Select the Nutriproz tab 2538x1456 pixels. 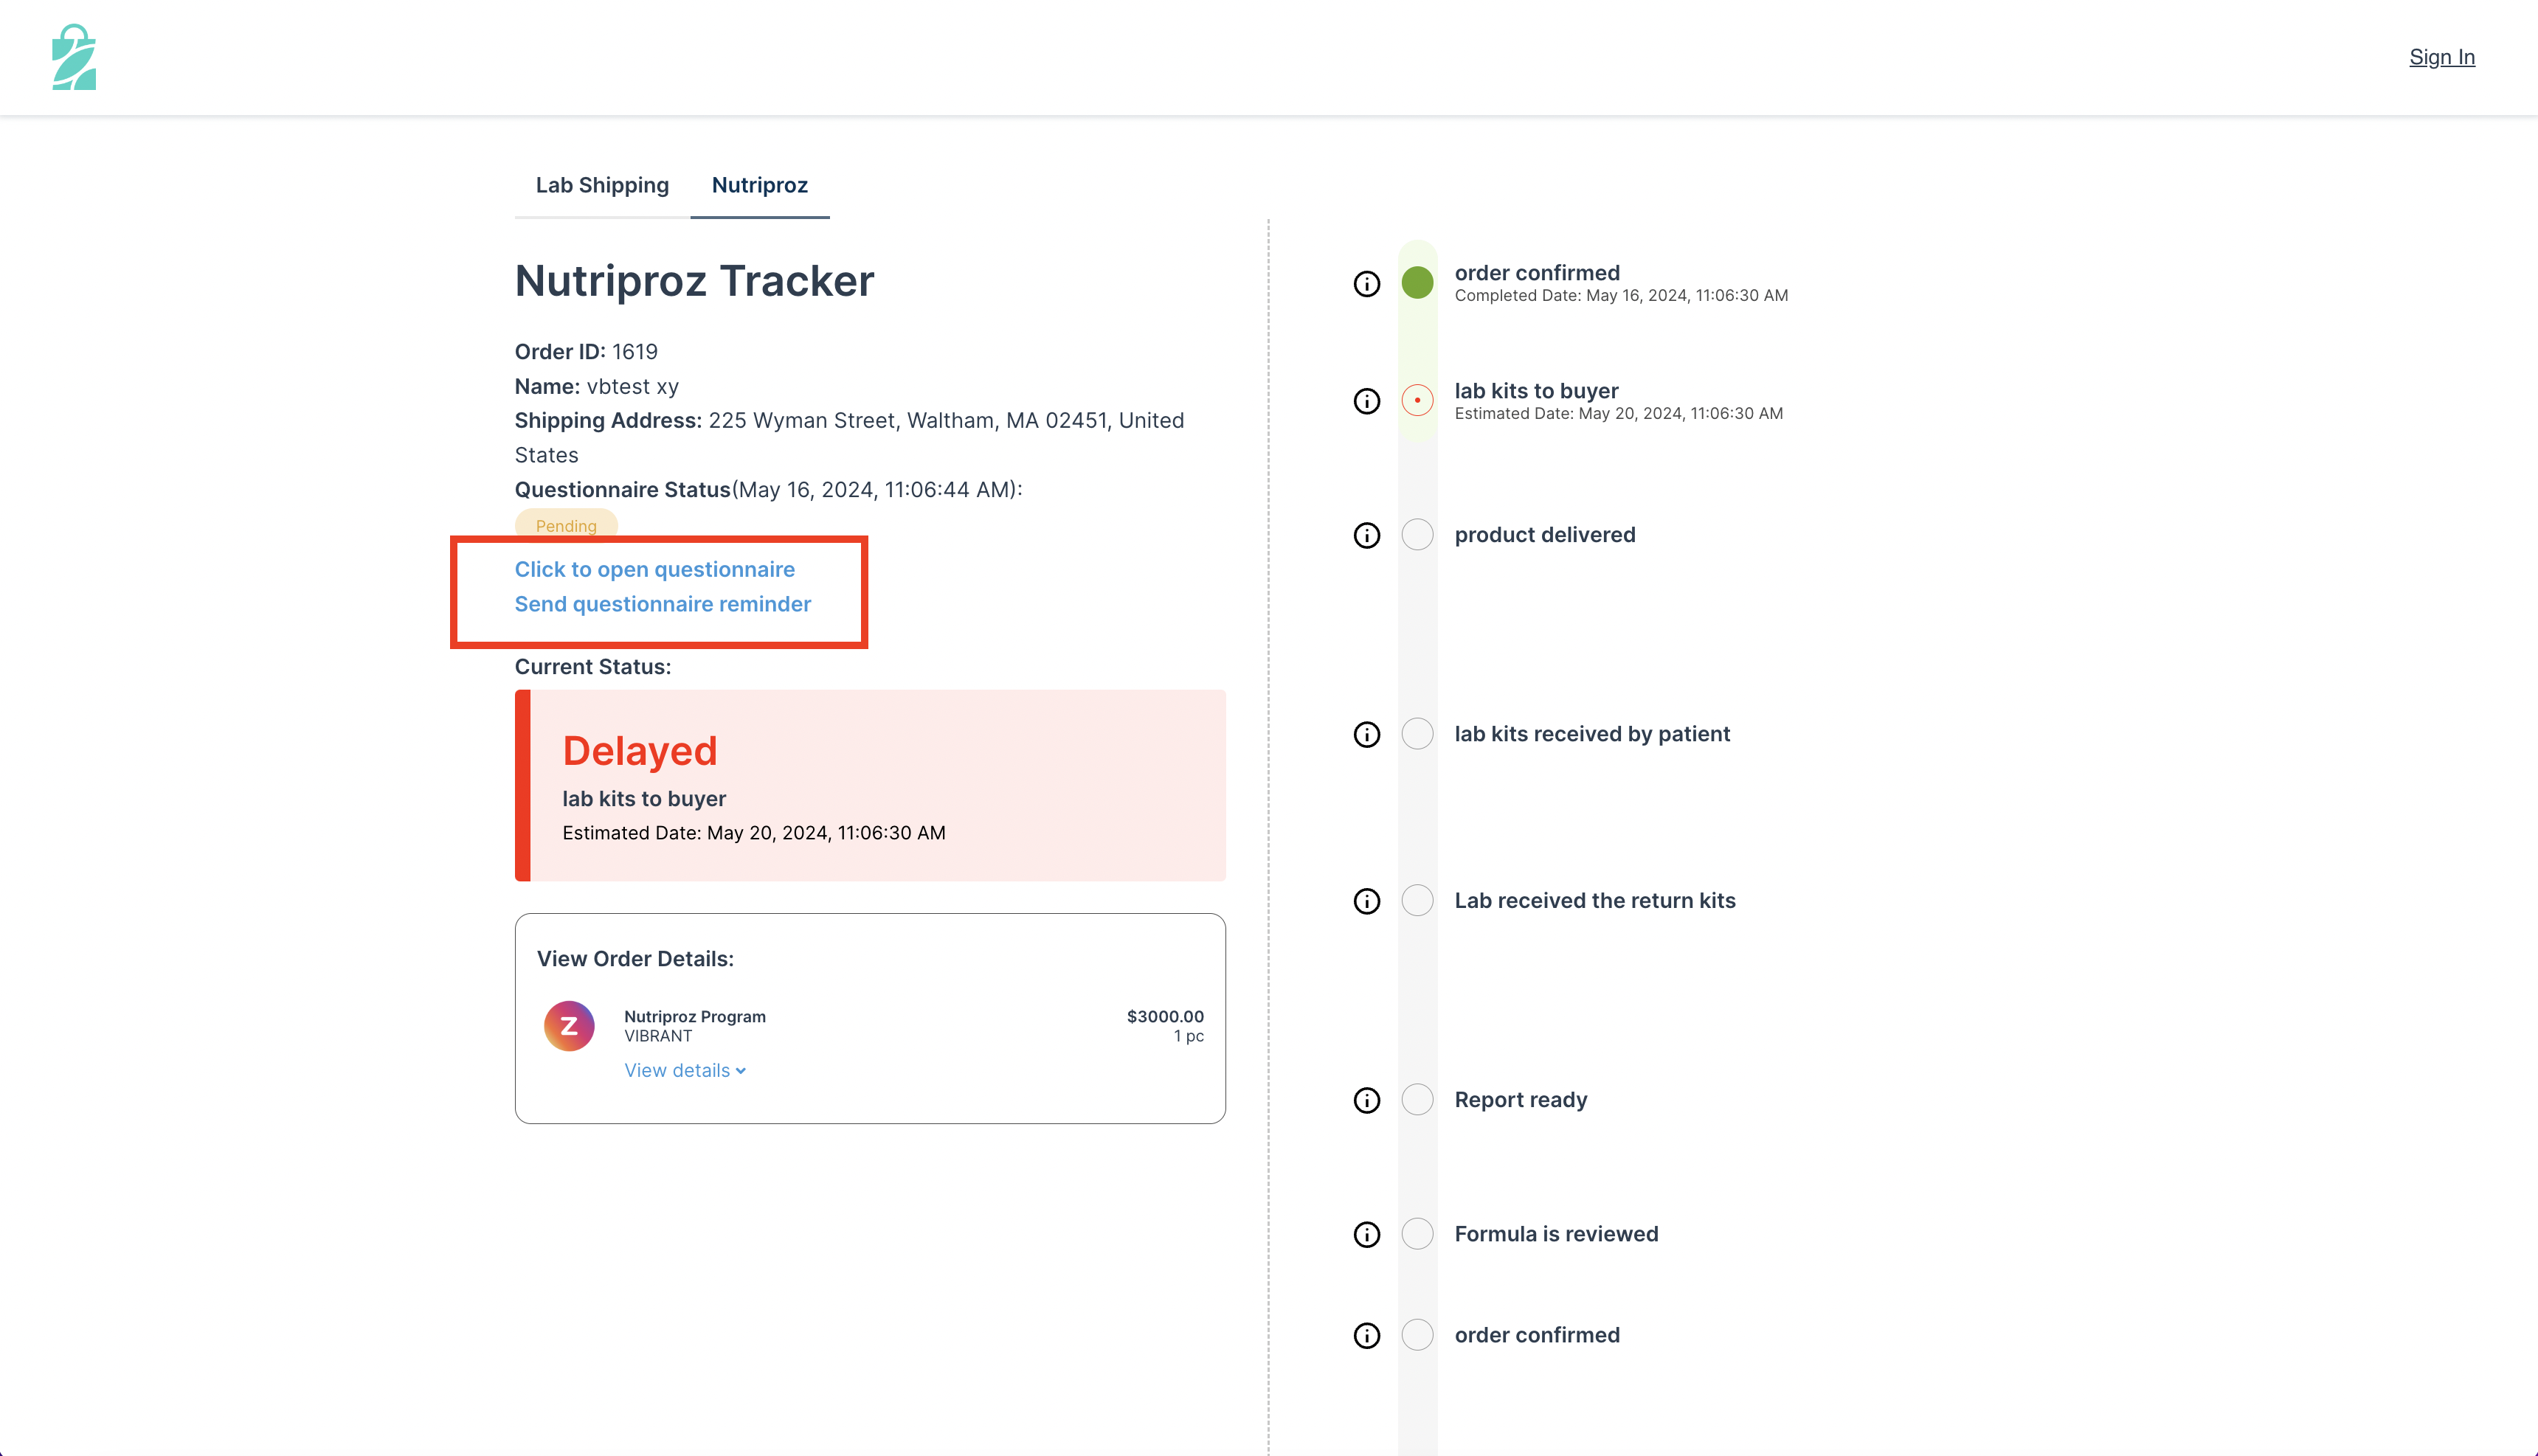click(x=760, y=185)
